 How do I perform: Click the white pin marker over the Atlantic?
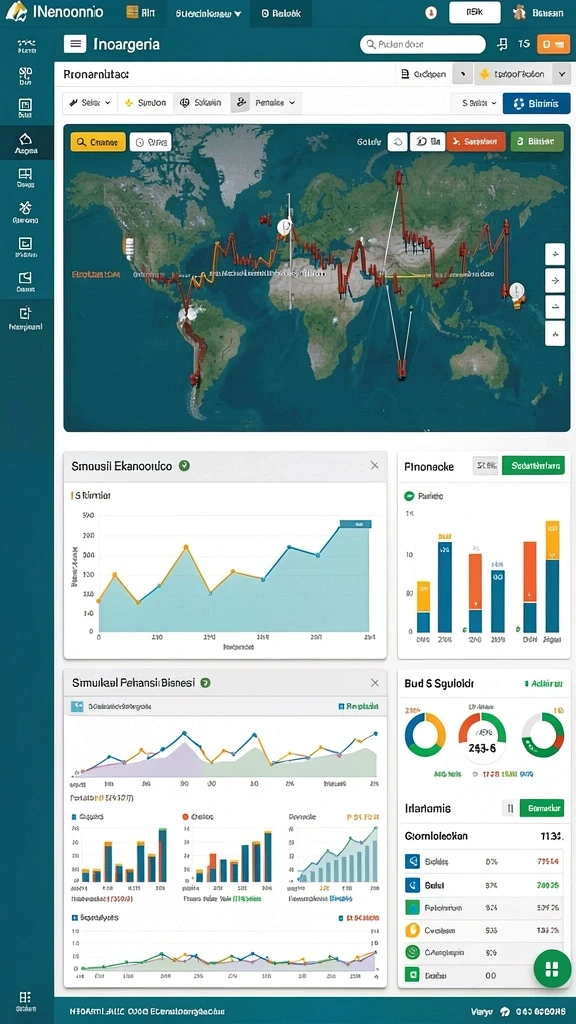tap(284, 227)
